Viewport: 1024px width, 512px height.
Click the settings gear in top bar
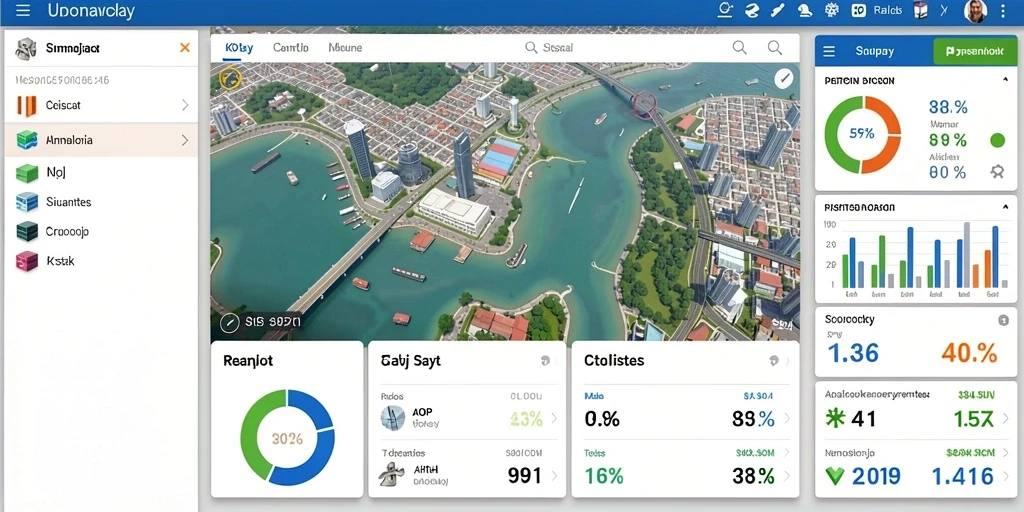(831, 10)
